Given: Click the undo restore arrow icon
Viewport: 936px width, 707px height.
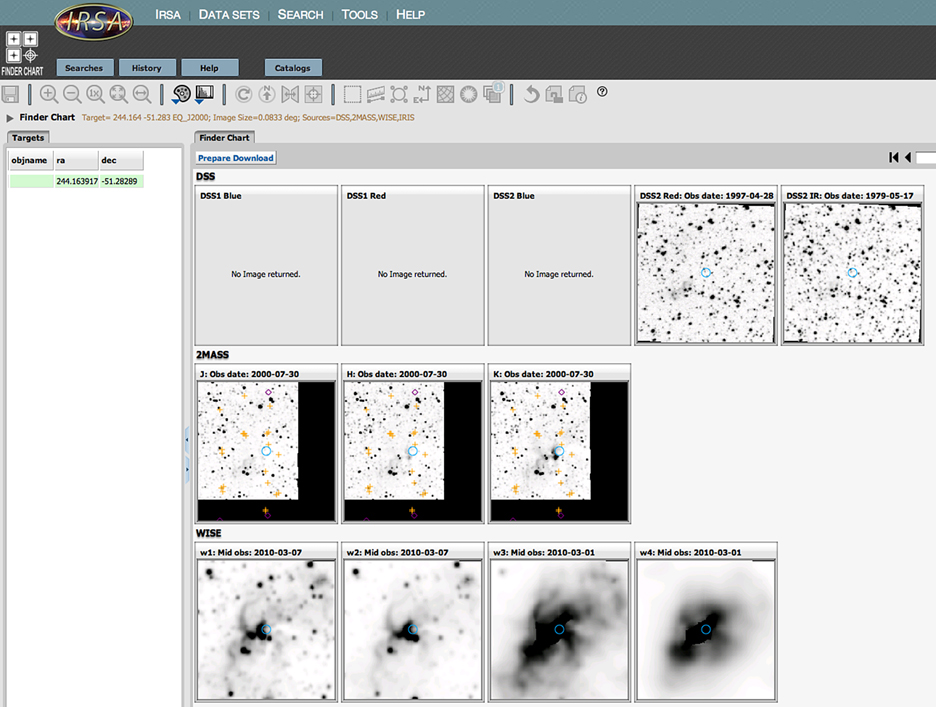Looking at the screenshot, I should pyautogui.click(x=531, y=95).
